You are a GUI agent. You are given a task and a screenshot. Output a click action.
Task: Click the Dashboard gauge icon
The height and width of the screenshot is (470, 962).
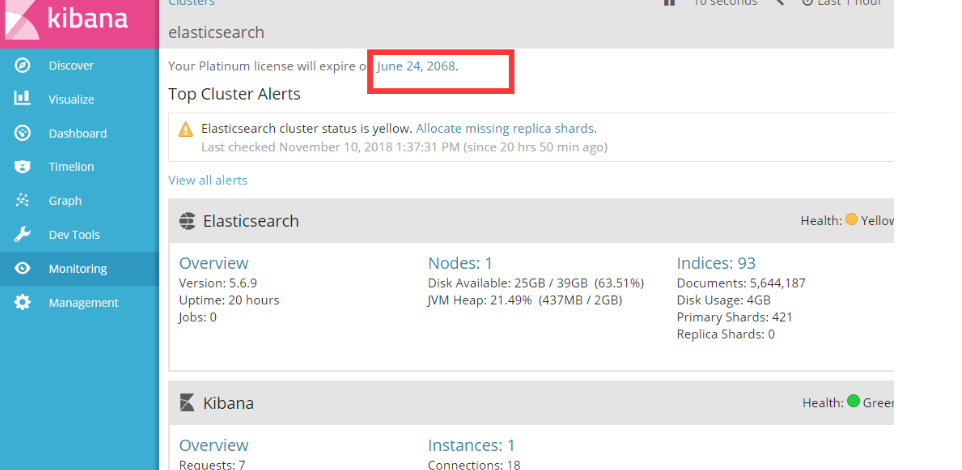[22, 133]
